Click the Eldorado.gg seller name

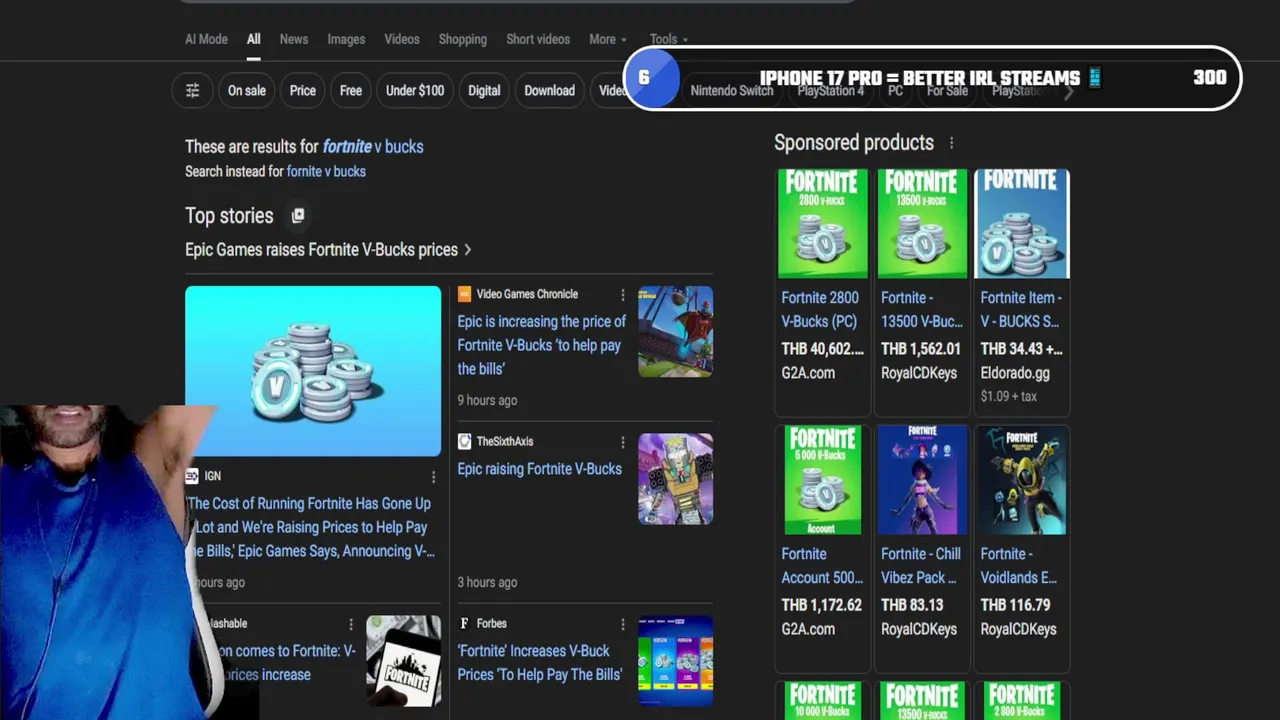pyautogui.click(x=1015, y=373)
